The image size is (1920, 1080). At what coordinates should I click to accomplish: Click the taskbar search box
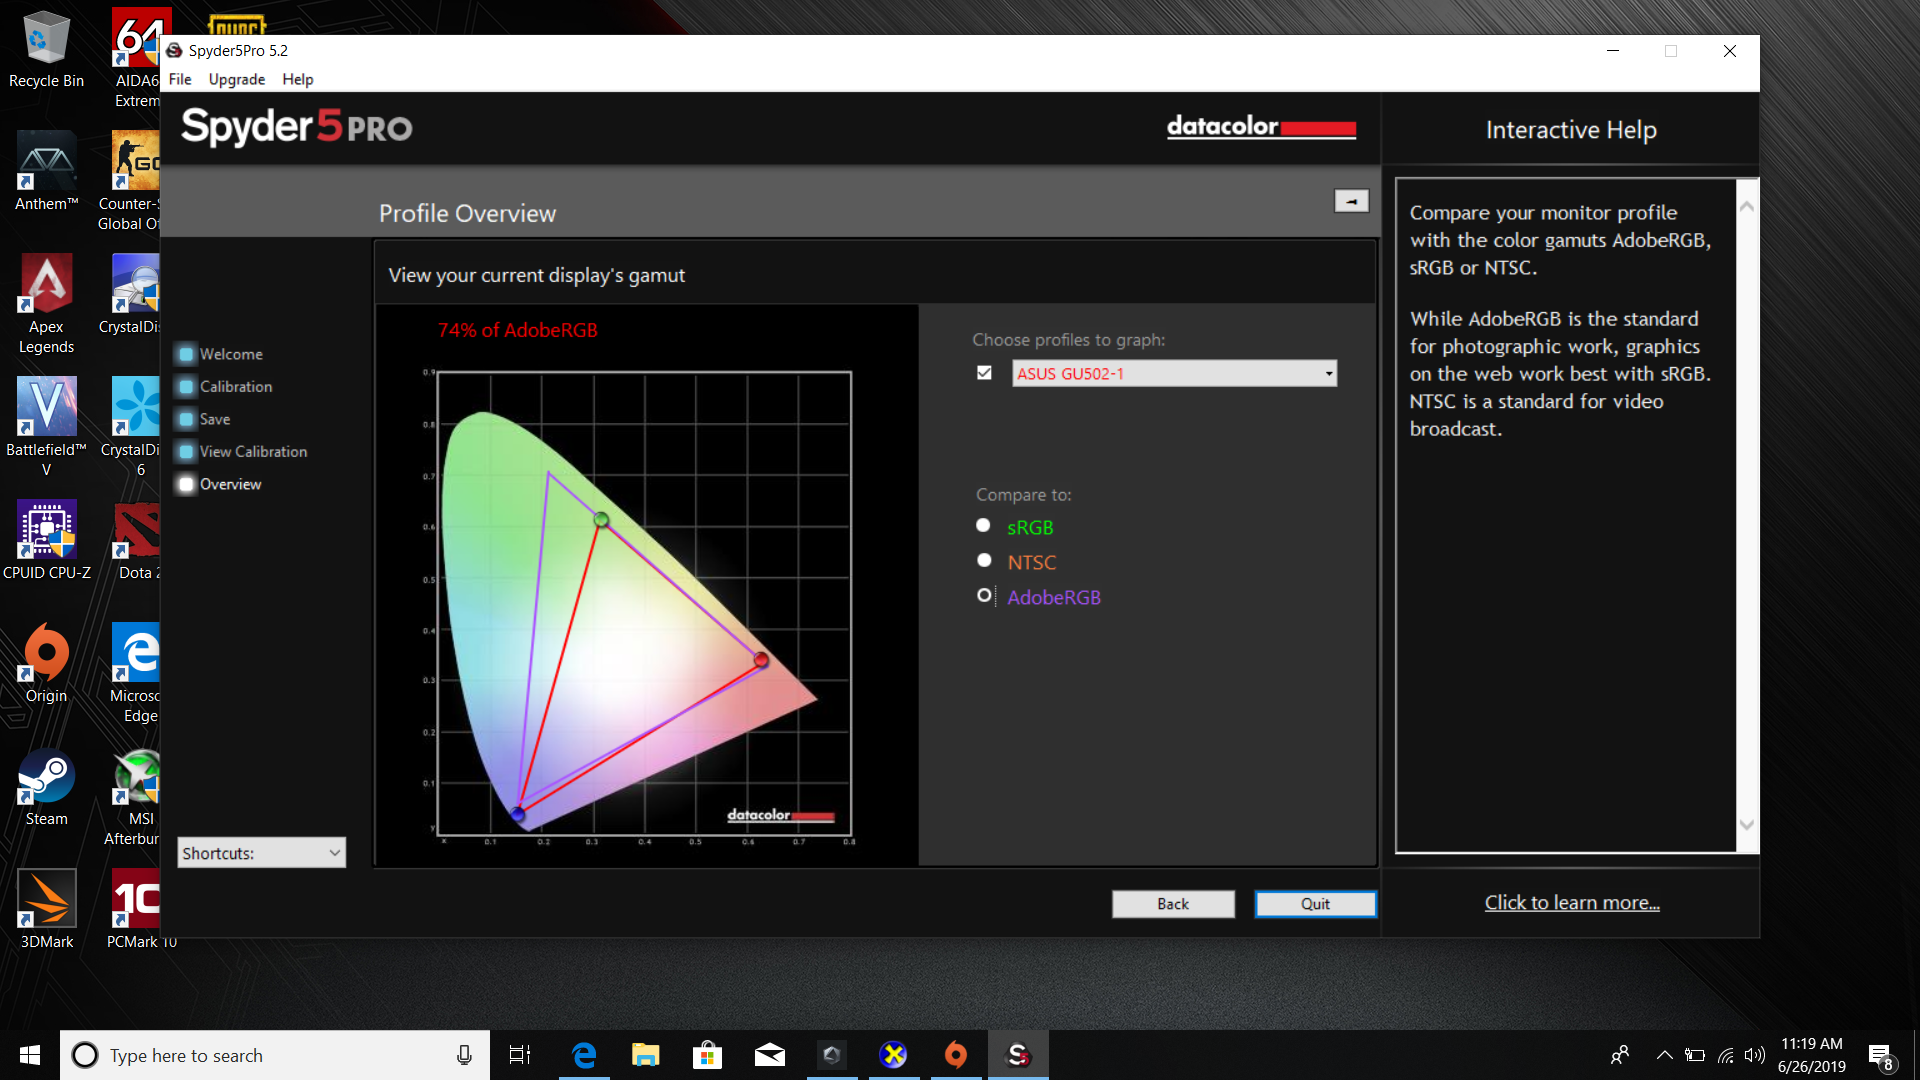pos(275,1055)
